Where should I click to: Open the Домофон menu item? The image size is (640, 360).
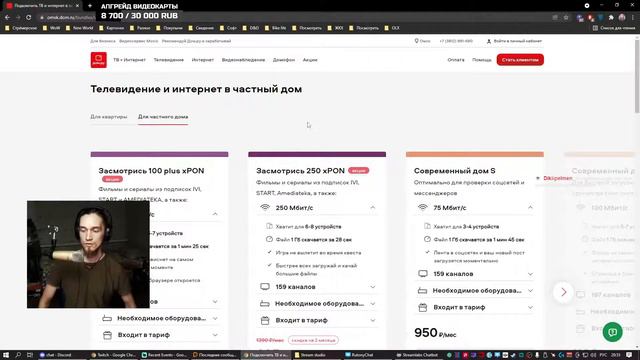pyautogui.click(x=284, y=60)
